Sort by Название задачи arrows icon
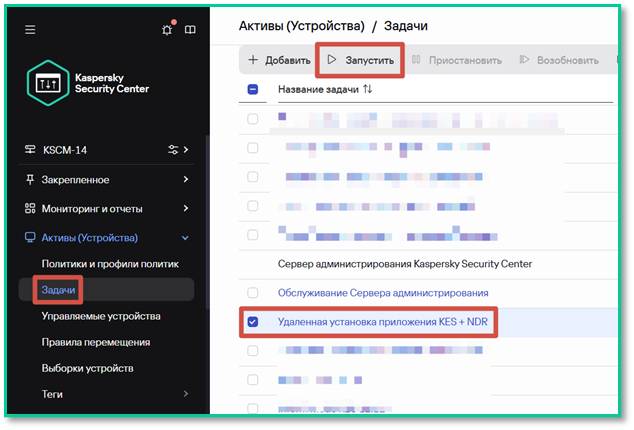The width and height of the screenshot is (634, 430). 367,89
